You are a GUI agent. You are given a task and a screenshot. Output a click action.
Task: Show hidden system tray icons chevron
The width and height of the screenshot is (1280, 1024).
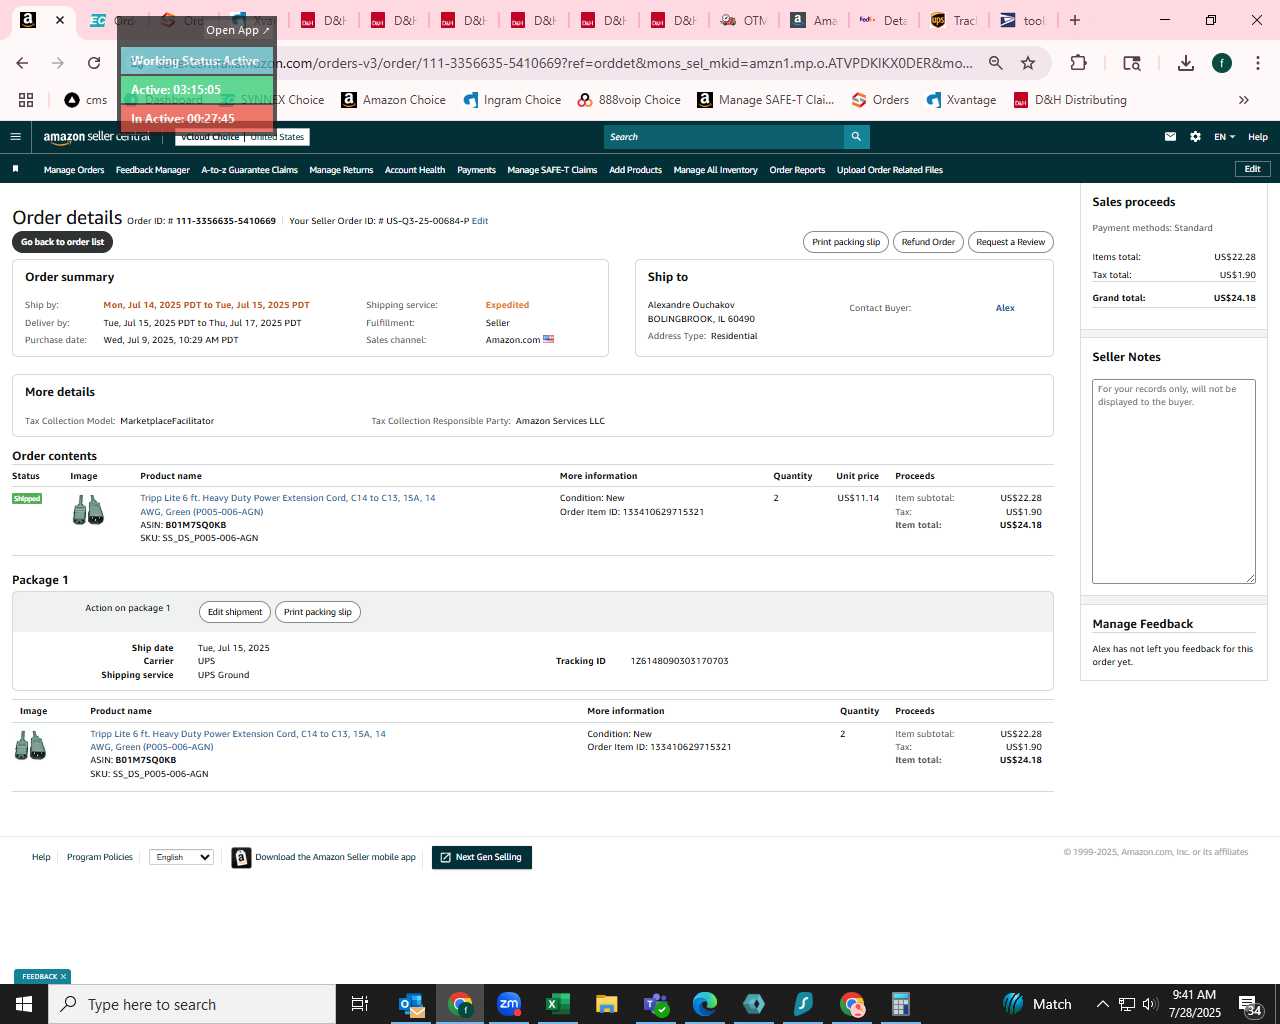(x=1102, y=1004)
